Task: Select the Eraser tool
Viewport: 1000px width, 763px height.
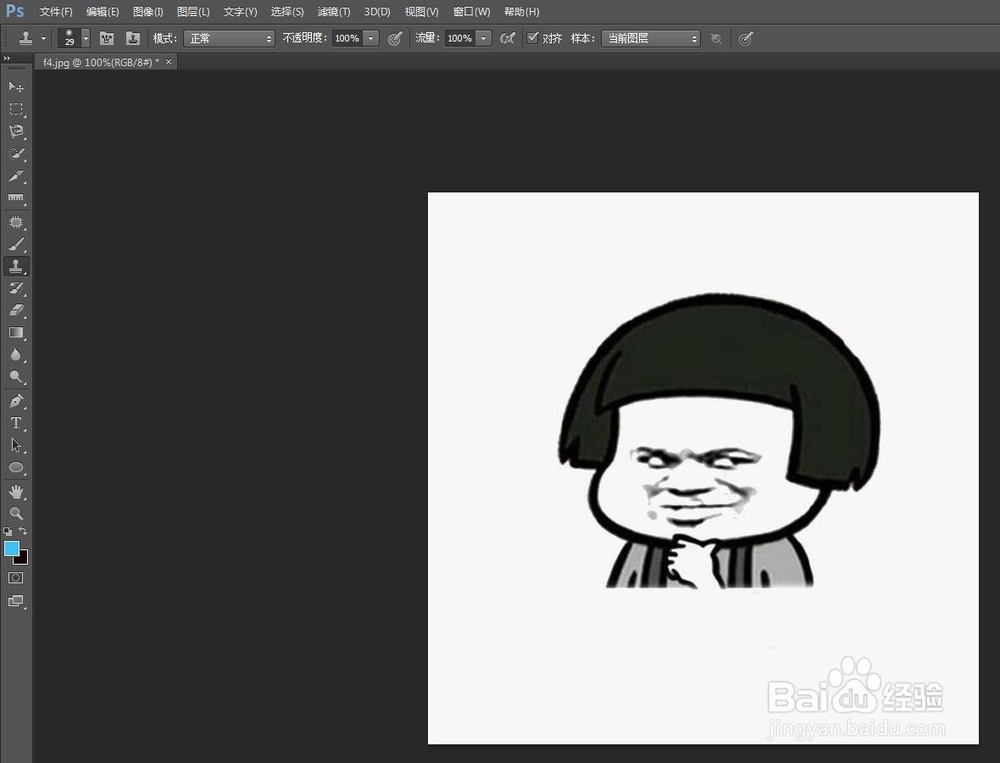Action: point(16,311)
